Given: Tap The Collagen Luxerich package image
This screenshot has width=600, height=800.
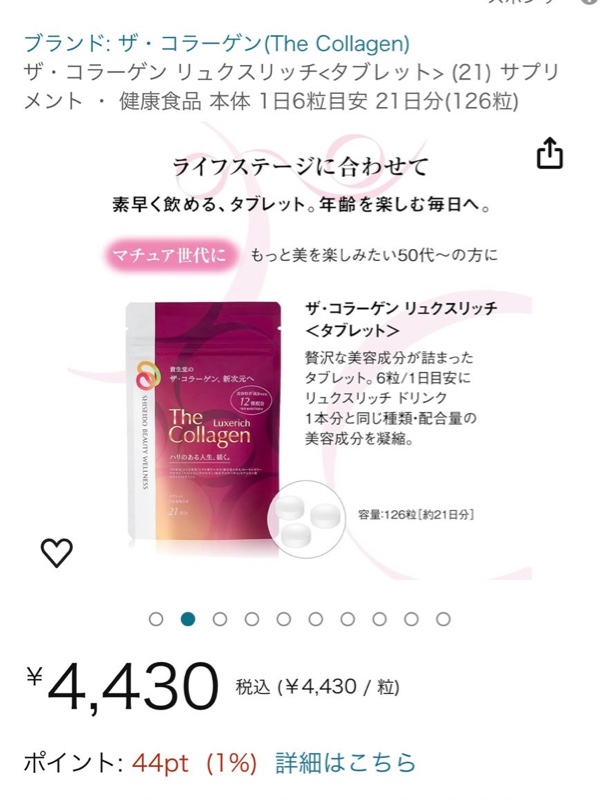Looking at the screenshot, I should pos(204,423).
